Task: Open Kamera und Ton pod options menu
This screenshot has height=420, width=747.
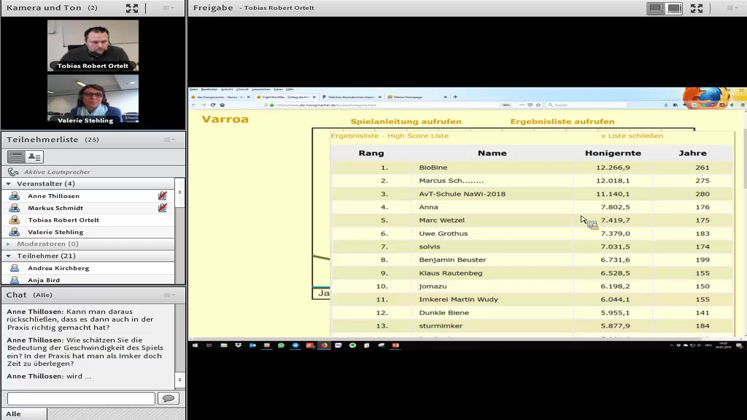Action: [x=169, y=8]
